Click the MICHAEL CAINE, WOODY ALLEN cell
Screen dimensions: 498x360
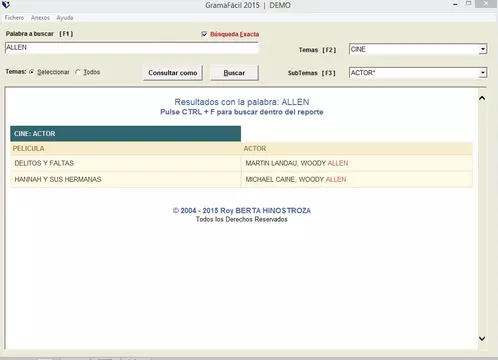[357, 179]
